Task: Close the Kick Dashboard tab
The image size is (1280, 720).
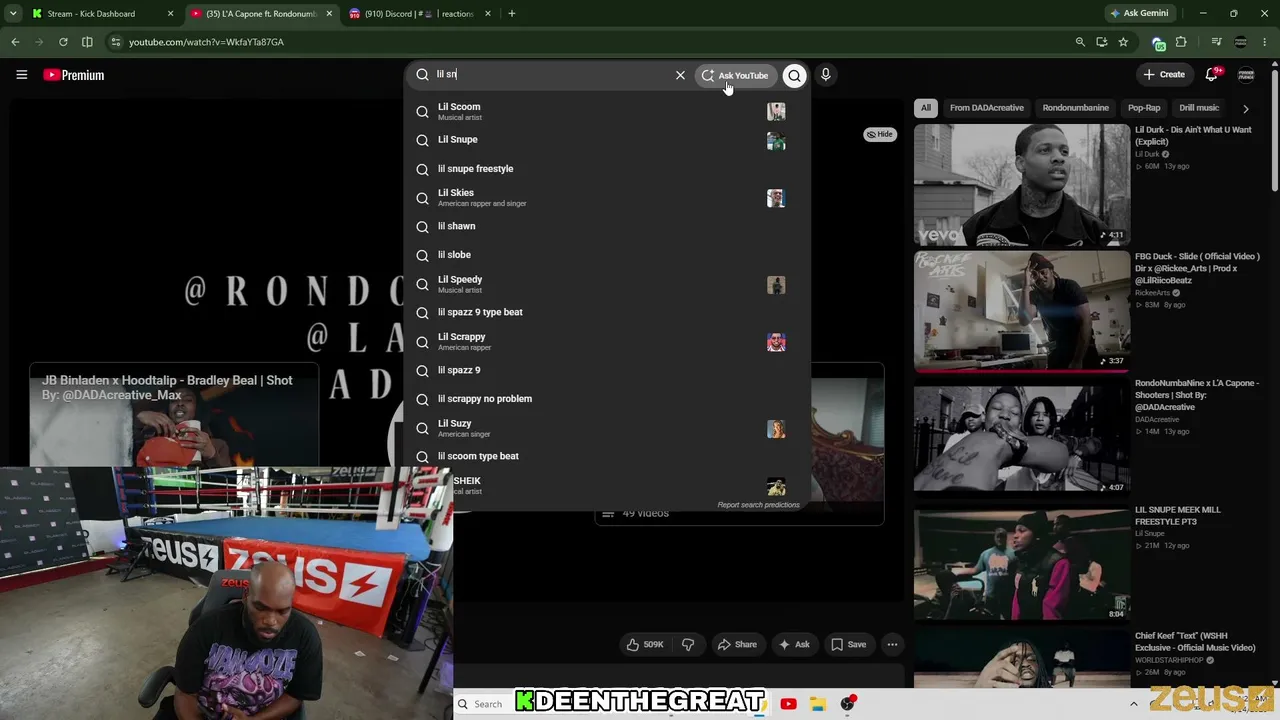Action: (170, 14)
